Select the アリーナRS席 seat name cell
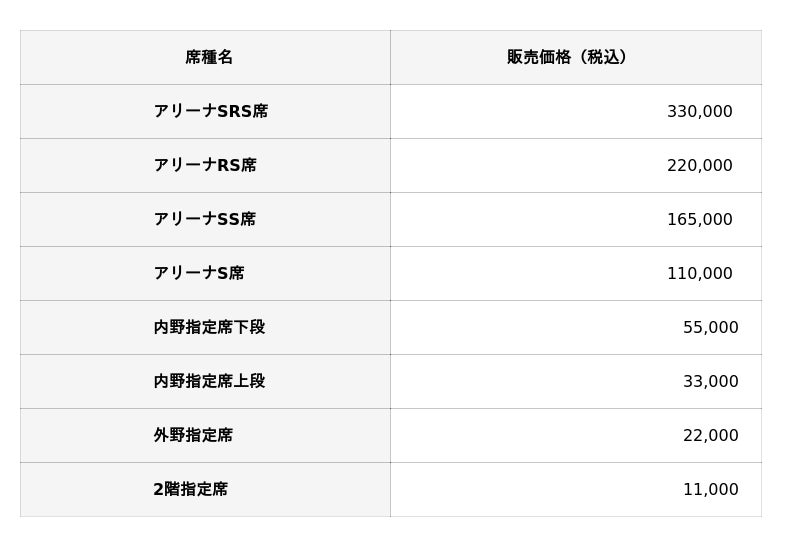This screenshot has height=547, width=800. point(205,166)
